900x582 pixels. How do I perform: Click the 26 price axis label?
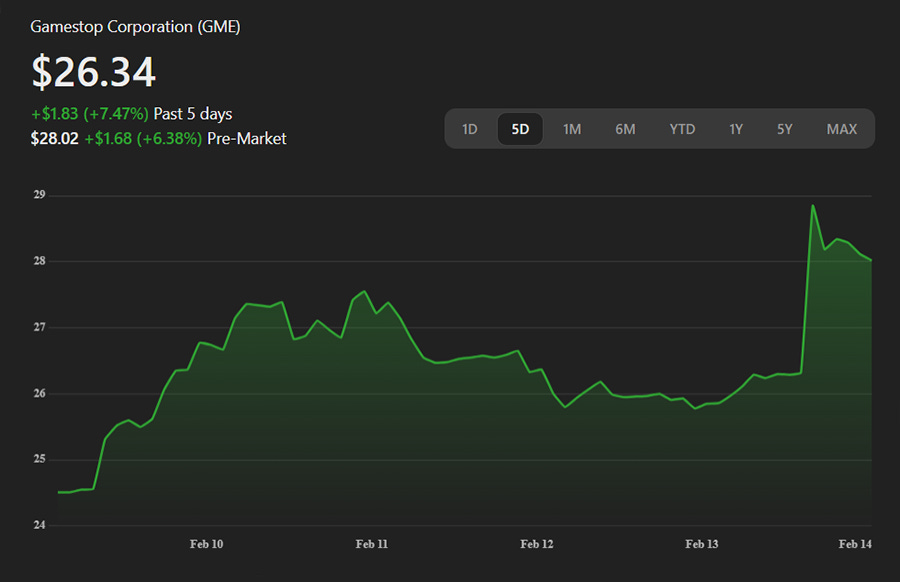tap(39, 393)
